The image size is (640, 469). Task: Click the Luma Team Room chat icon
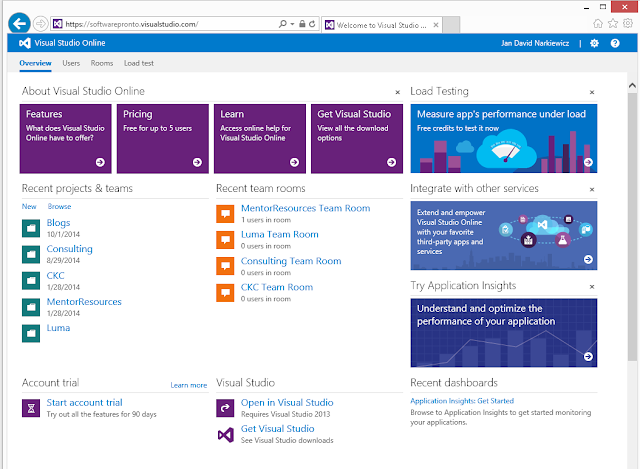(225, 238)
